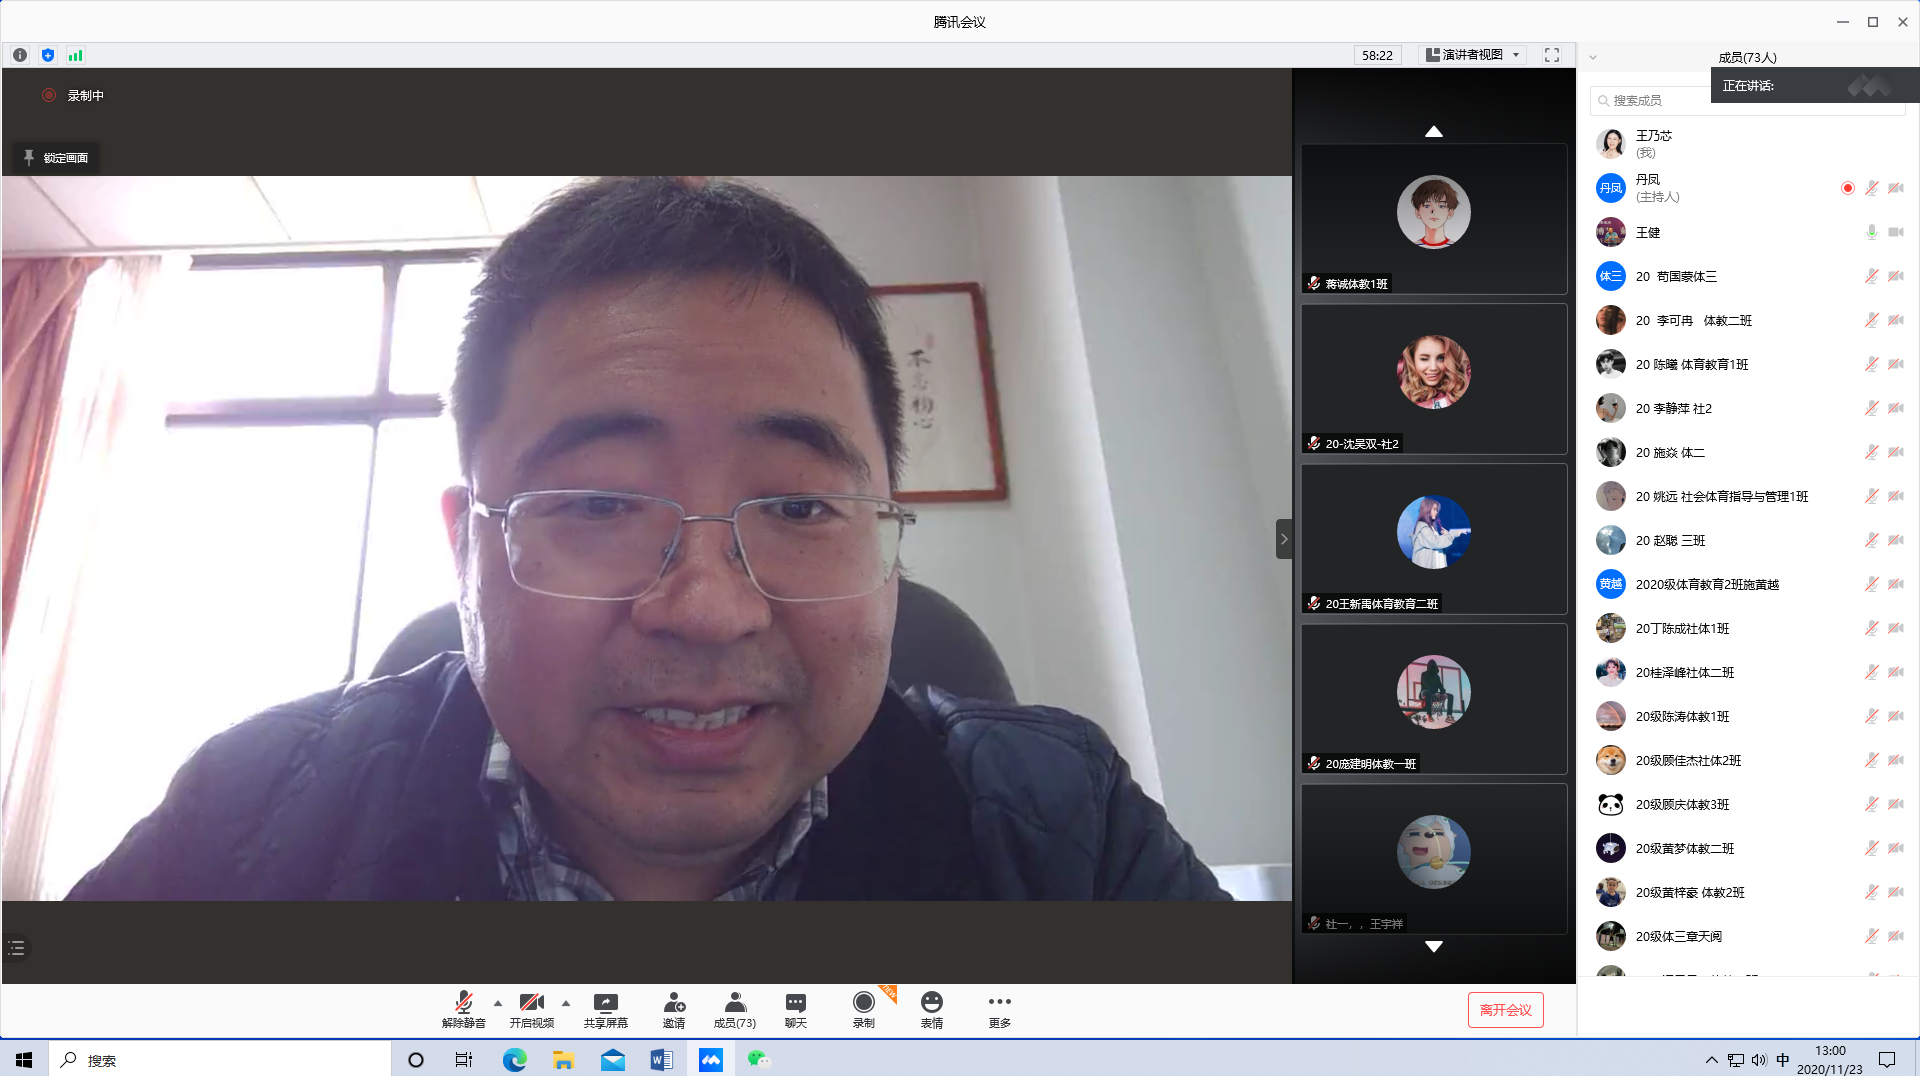Click muted mic icon for 丹凤
Screen dimensions: 1920x1076
pyautogui.click(x=1872, y=188)
